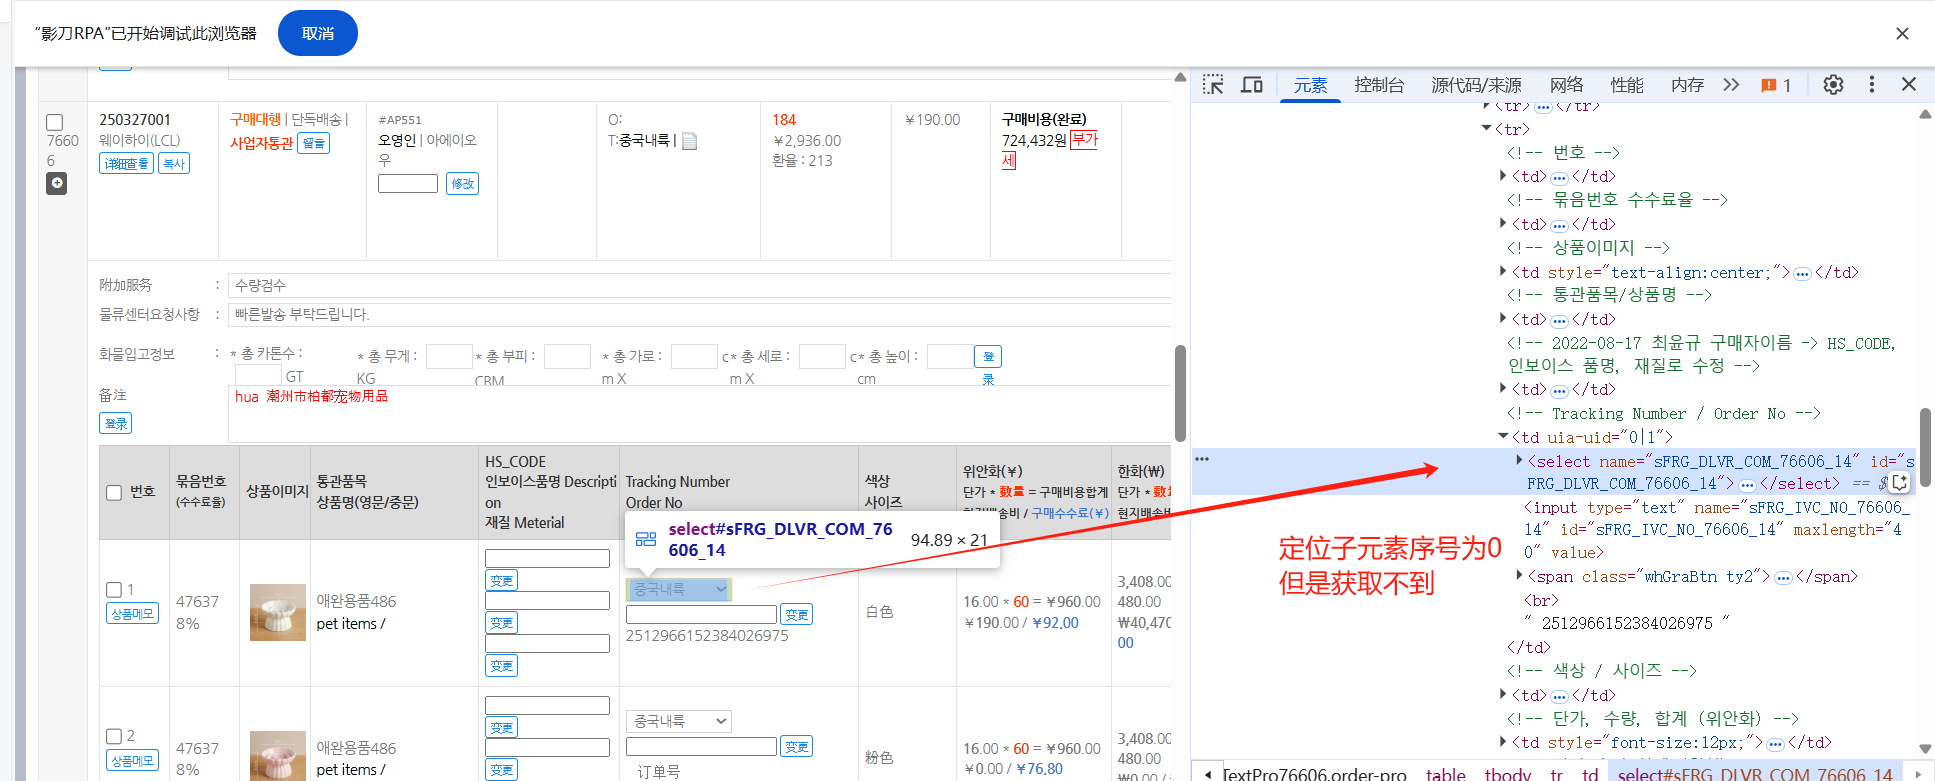
Task: Toggle the device toolbar emulation icon
Action: (x=1252, y=85)
